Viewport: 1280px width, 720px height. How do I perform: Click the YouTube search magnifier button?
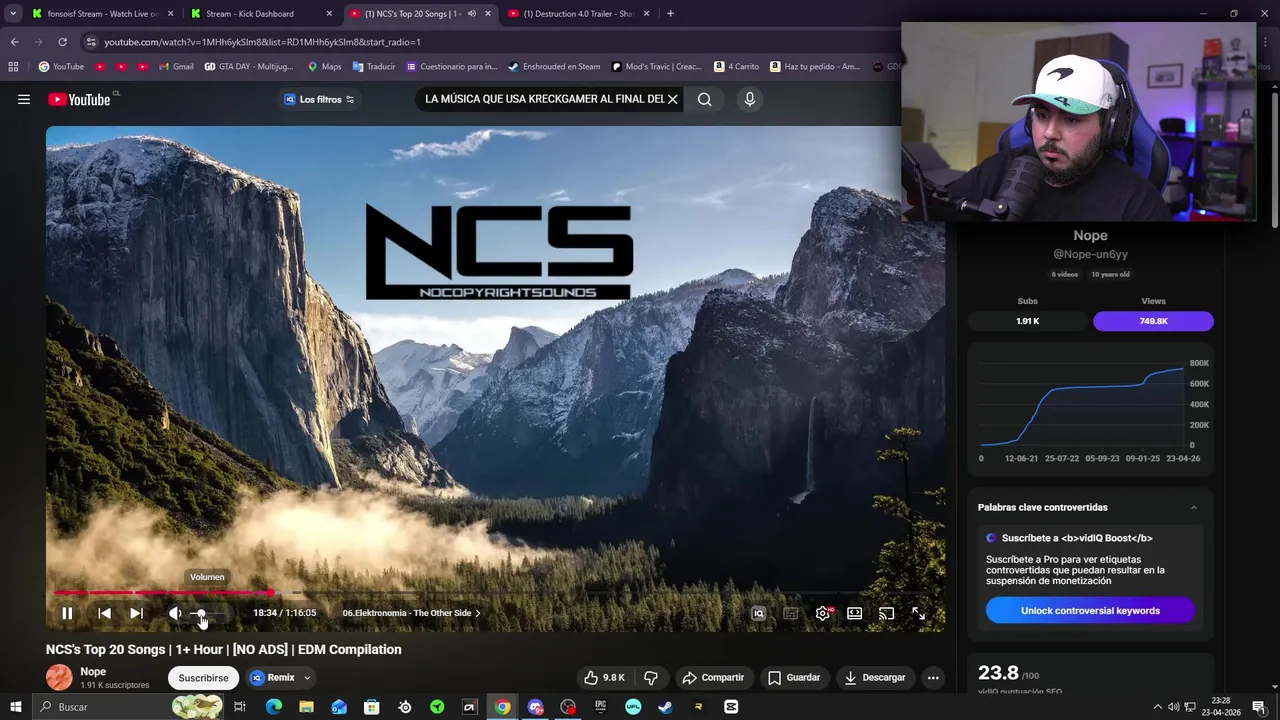[x=705, y=99]
